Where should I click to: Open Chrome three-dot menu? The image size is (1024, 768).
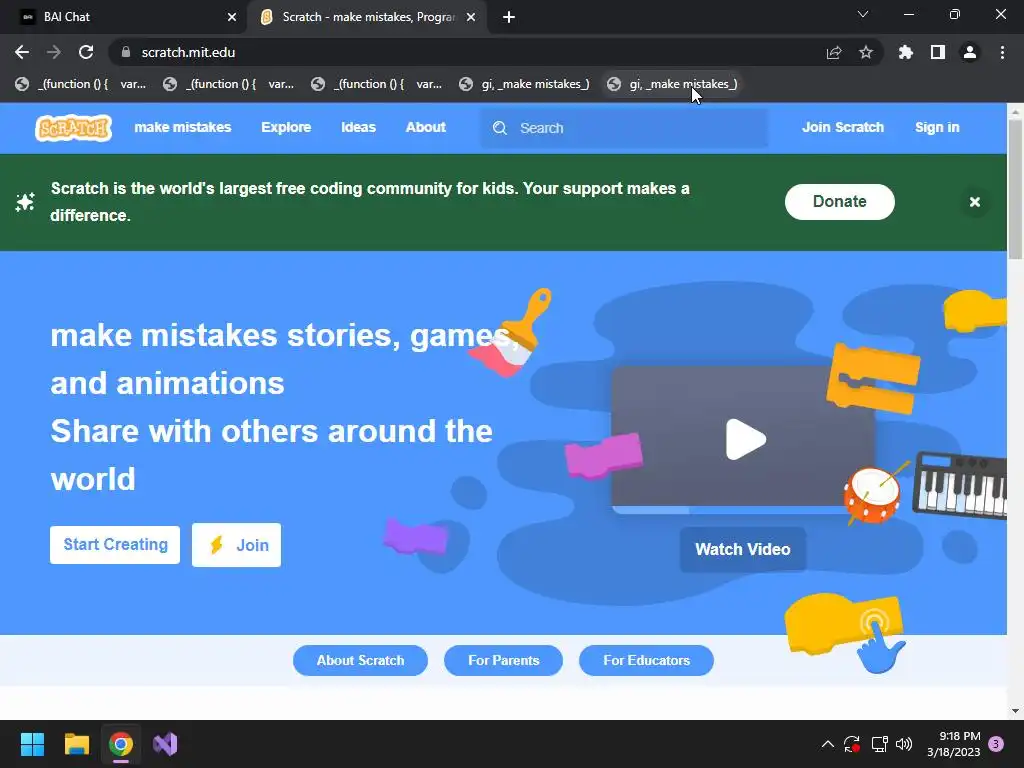pyautogui.click(x=1002, y=52)
